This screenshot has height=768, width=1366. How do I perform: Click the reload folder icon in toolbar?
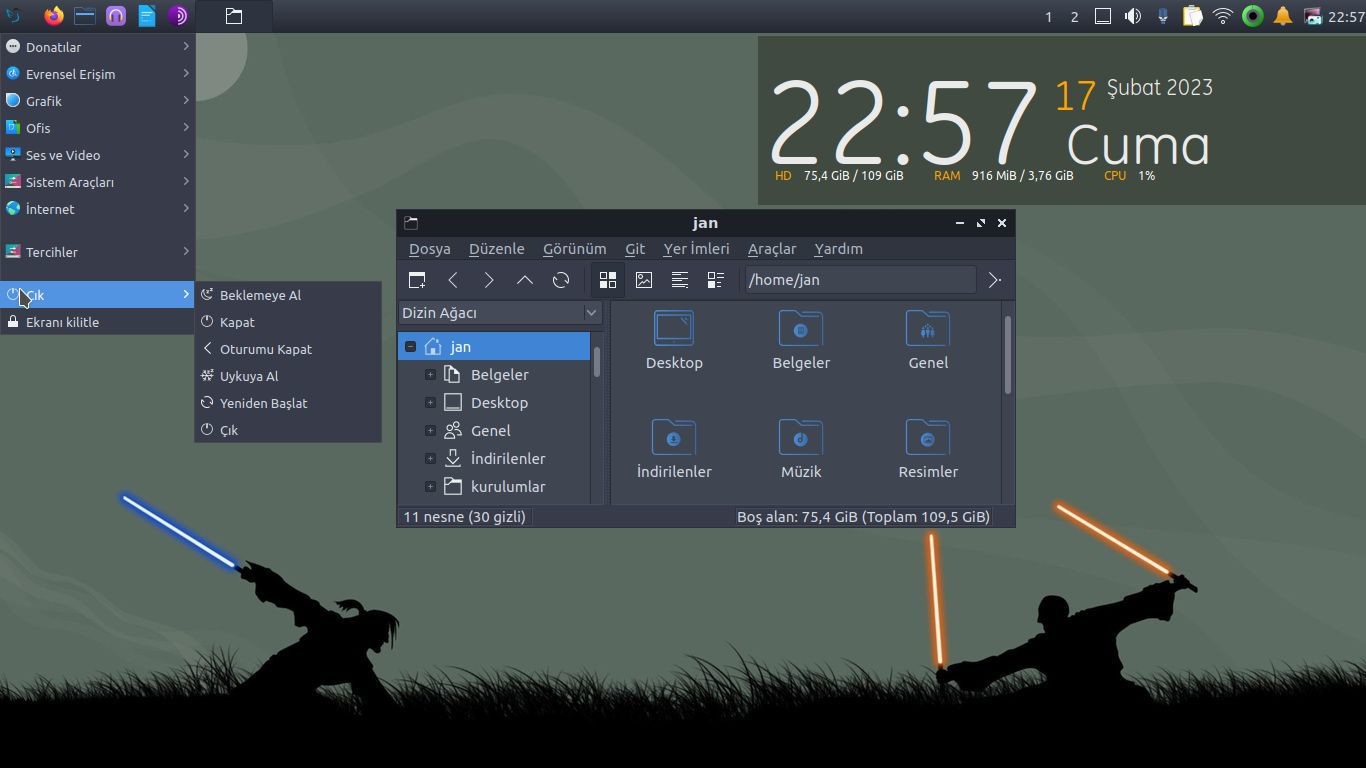click(561, 280)
